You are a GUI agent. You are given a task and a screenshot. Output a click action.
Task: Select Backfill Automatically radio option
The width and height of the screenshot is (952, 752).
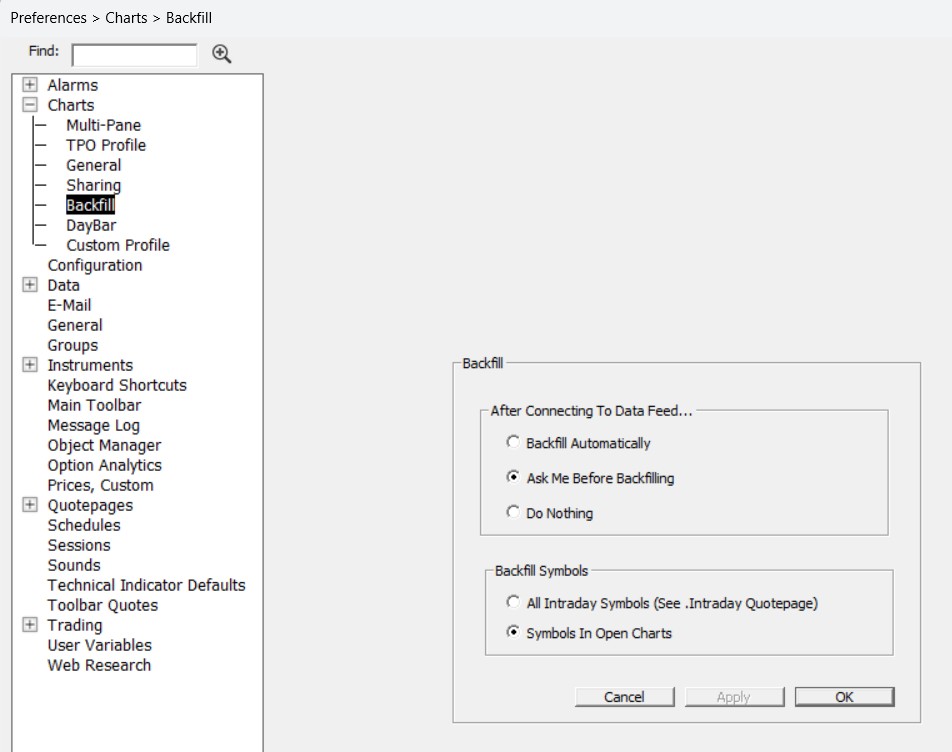[514, 442]
